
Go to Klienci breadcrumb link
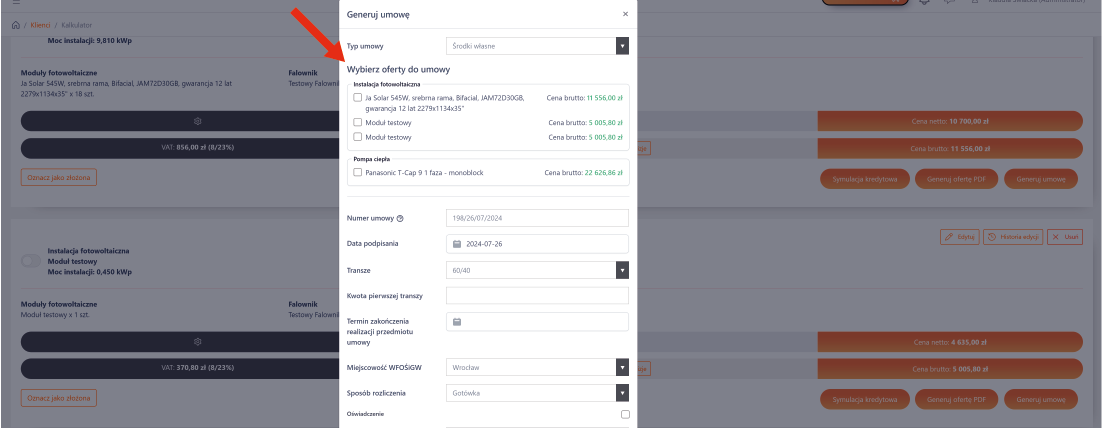[40, 23]
